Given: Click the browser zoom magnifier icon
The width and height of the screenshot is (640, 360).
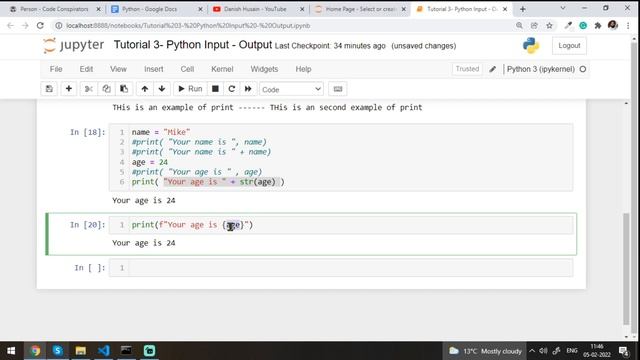Looking at the screenshot, I should click(x=519, y=25).
